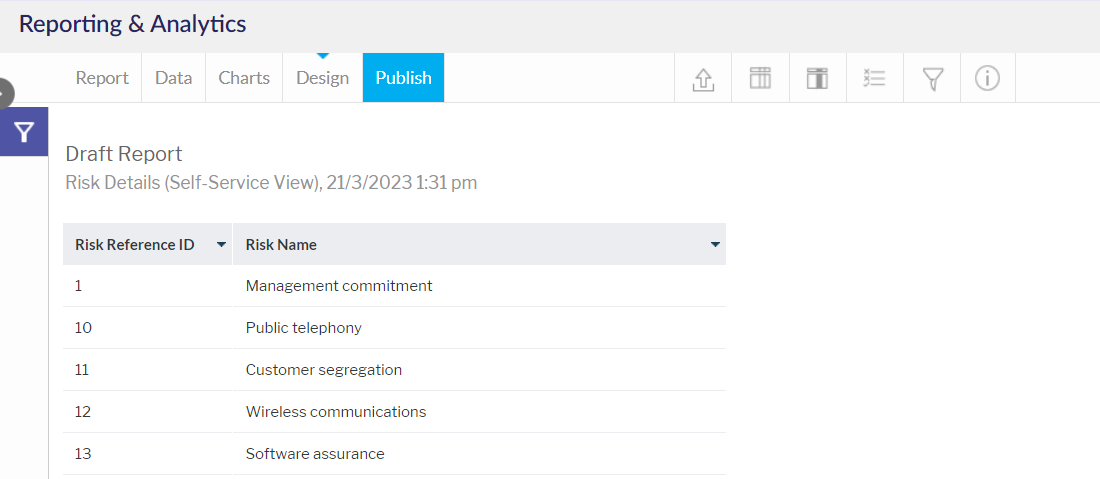
Task: Open the table columns layout icon
Action: coord(760,78)
